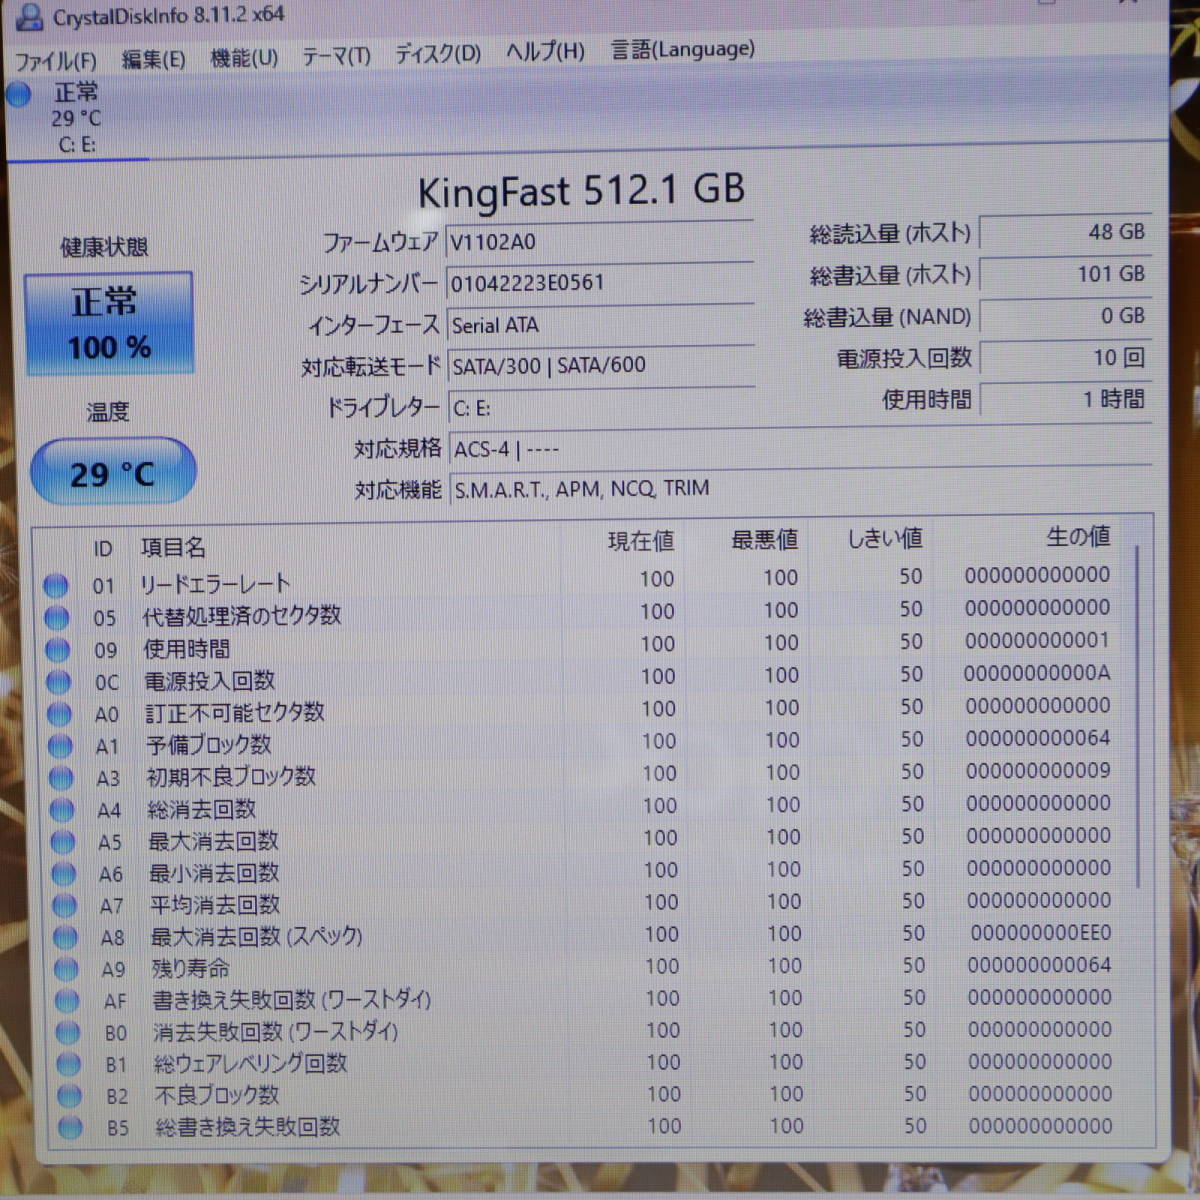Click status orb for A4 総消去回数
Viewport: 1200px width, 1200px height.
tap(62, 810)
